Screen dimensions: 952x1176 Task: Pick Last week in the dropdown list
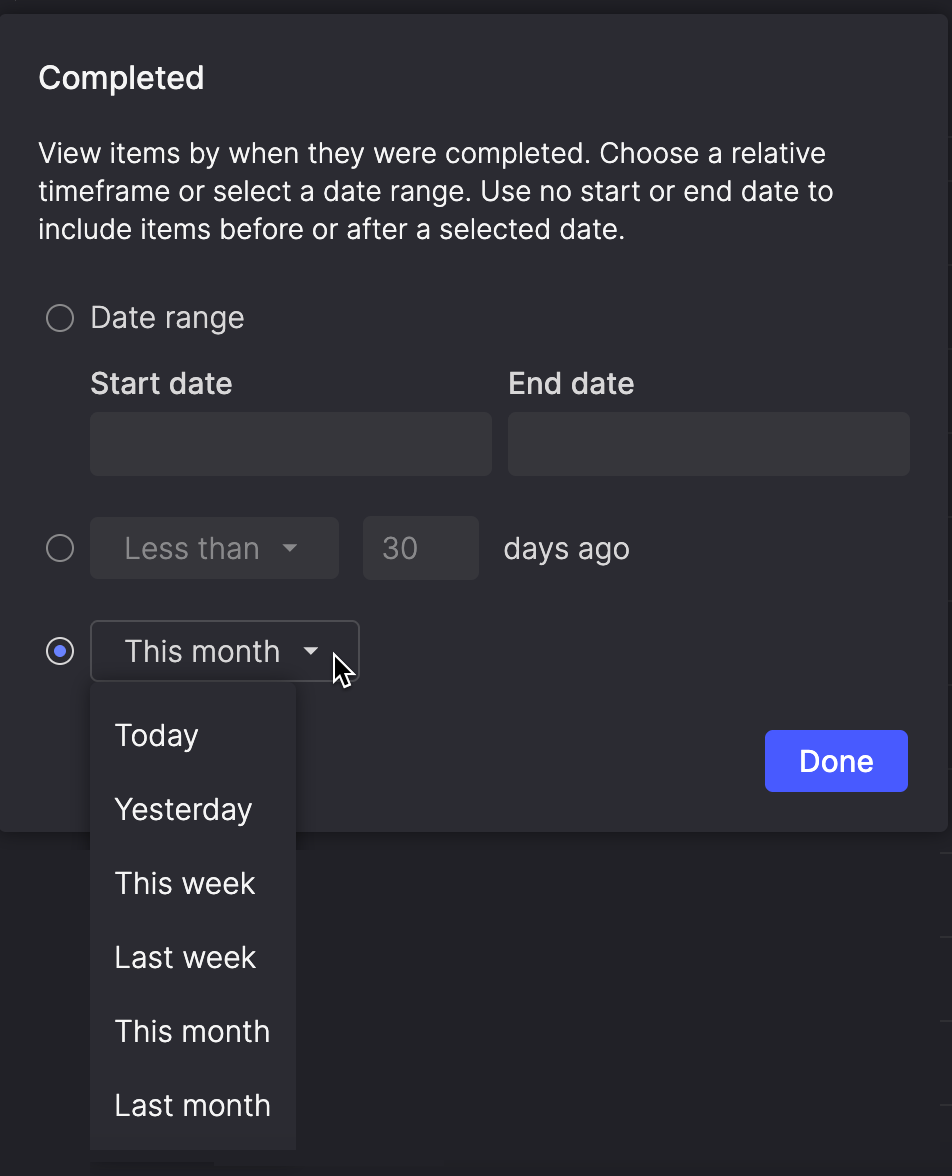(185, 958)
